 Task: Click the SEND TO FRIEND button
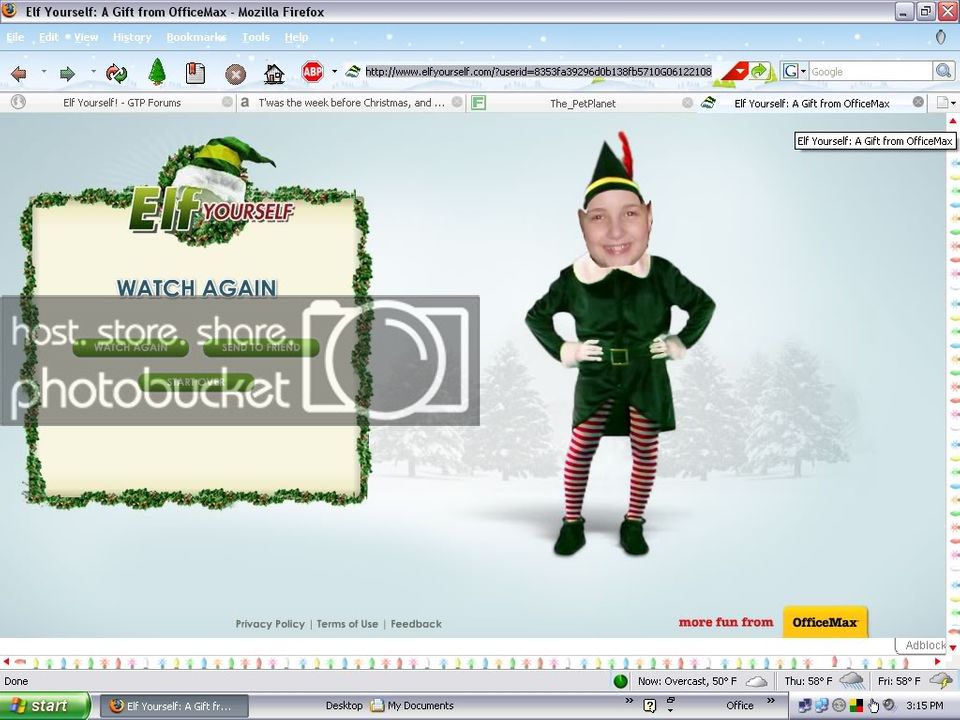(261, 347)
